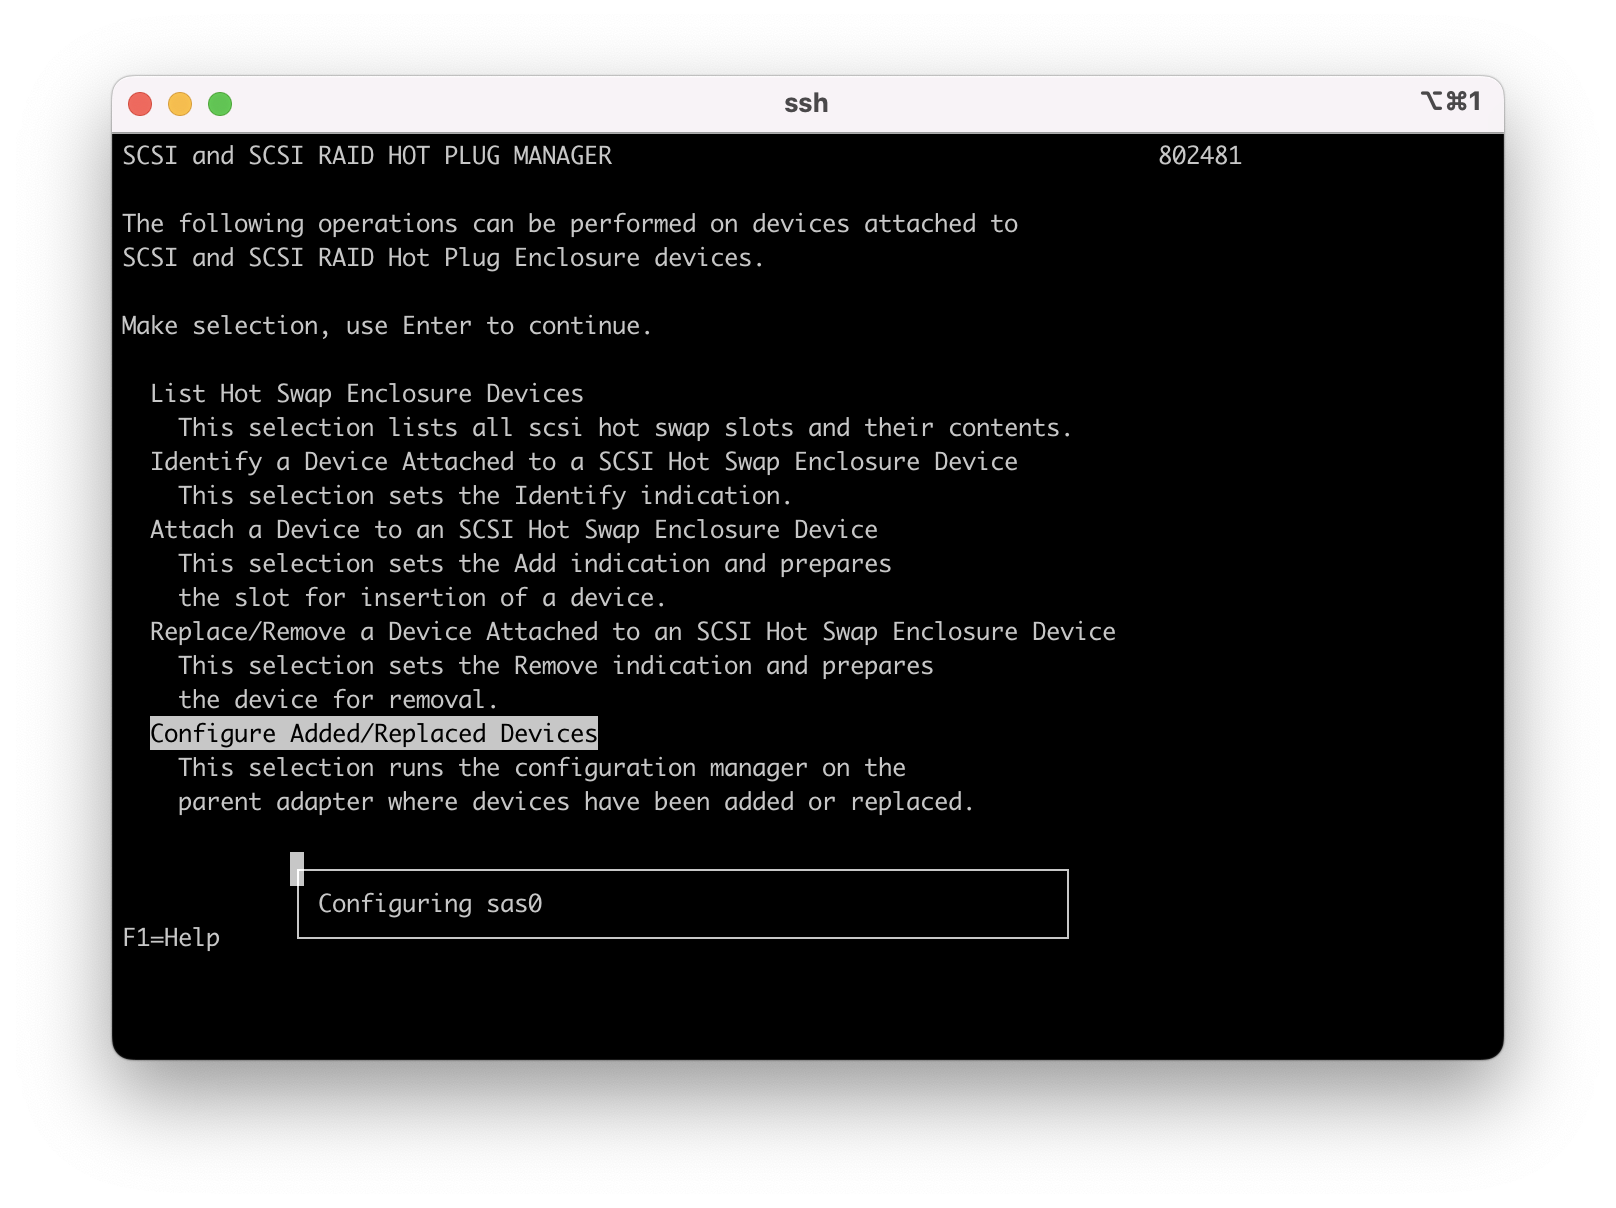Select Attach a Device to SCSI Enclosure
1616x1208 pixels.
click(514, 530)
